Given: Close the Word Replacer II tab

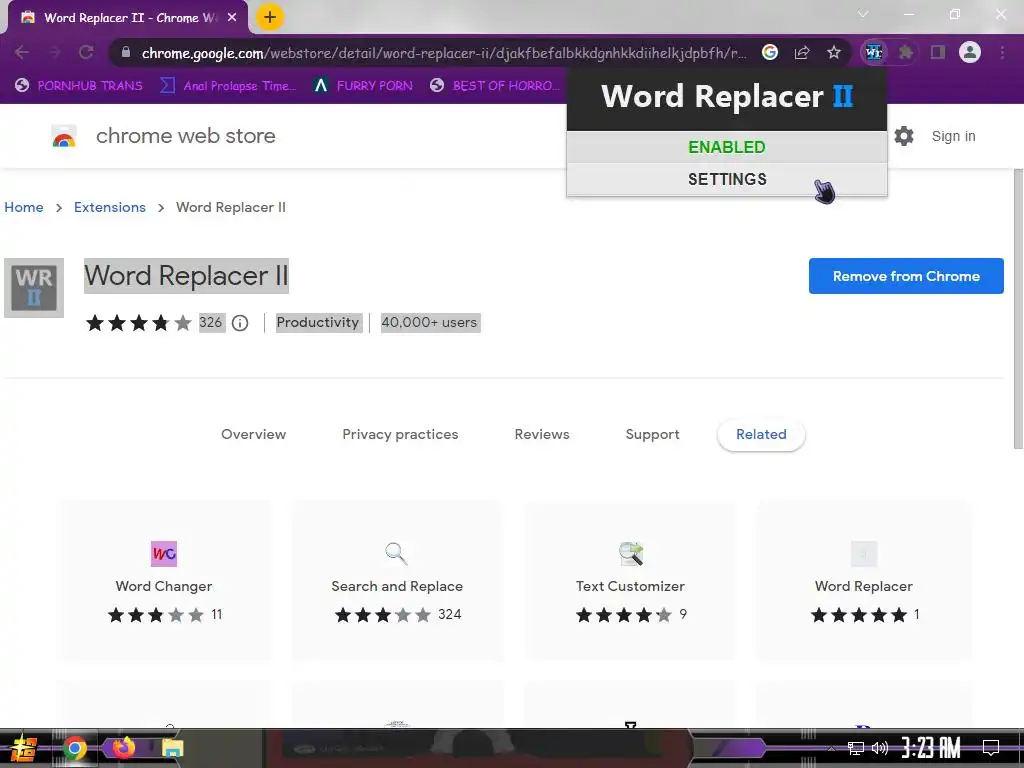Looking at the screenshot, I should pyautogui.click(x=232, y=18).
